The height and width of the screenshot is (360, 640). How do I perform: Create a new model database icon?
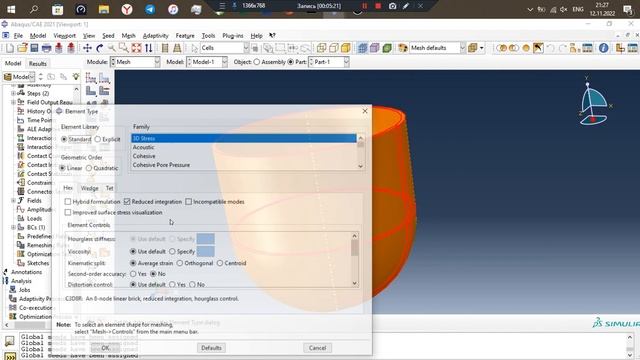point(9,48)
